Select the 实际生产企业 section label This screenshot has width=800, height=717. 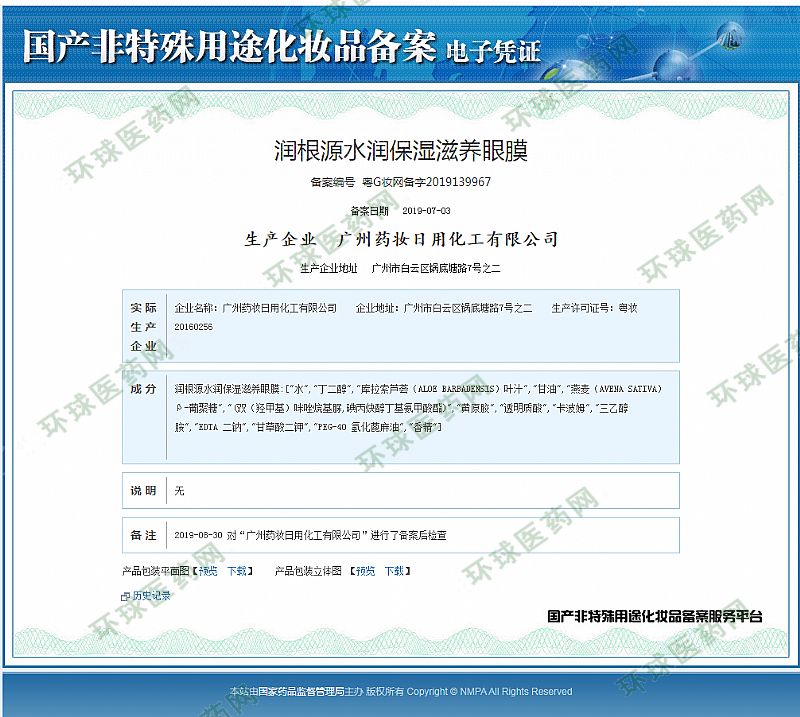point(143,326)
